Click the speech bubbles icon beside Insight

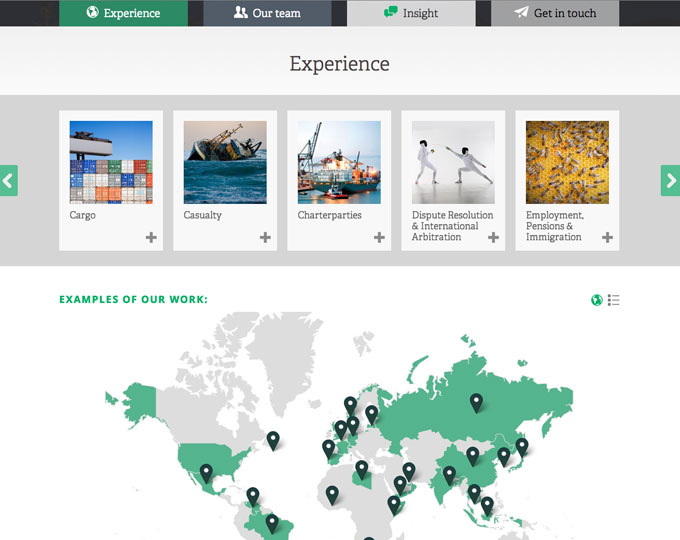coord(391,12)
